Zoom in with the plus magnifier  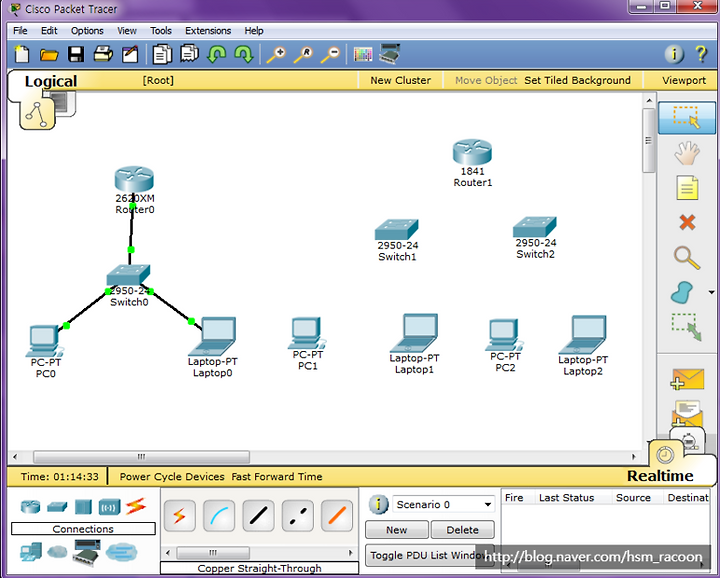pos(276,55)
